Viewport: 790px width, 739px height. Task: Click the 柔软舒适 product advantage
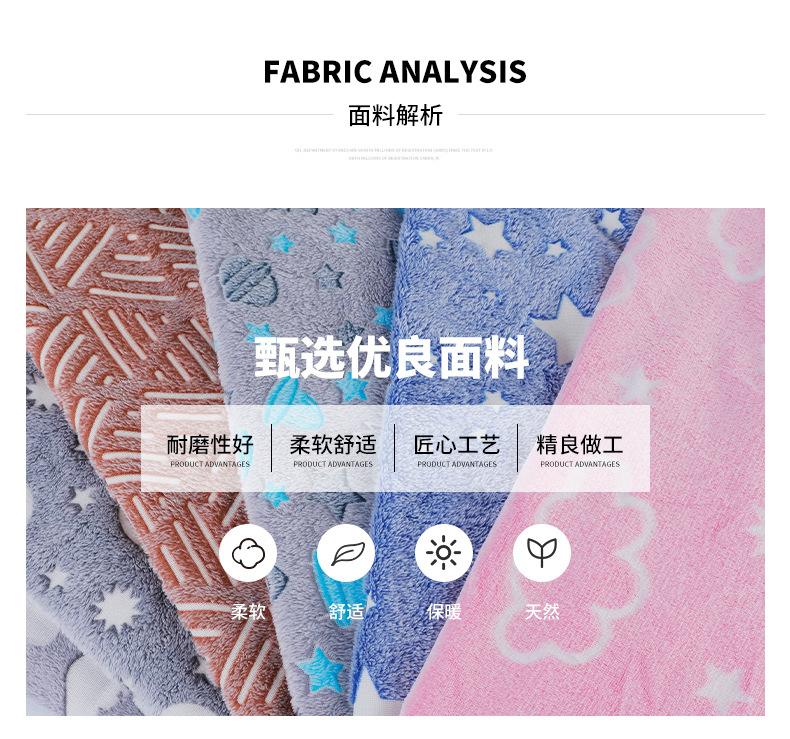click(x=333, y=450)
